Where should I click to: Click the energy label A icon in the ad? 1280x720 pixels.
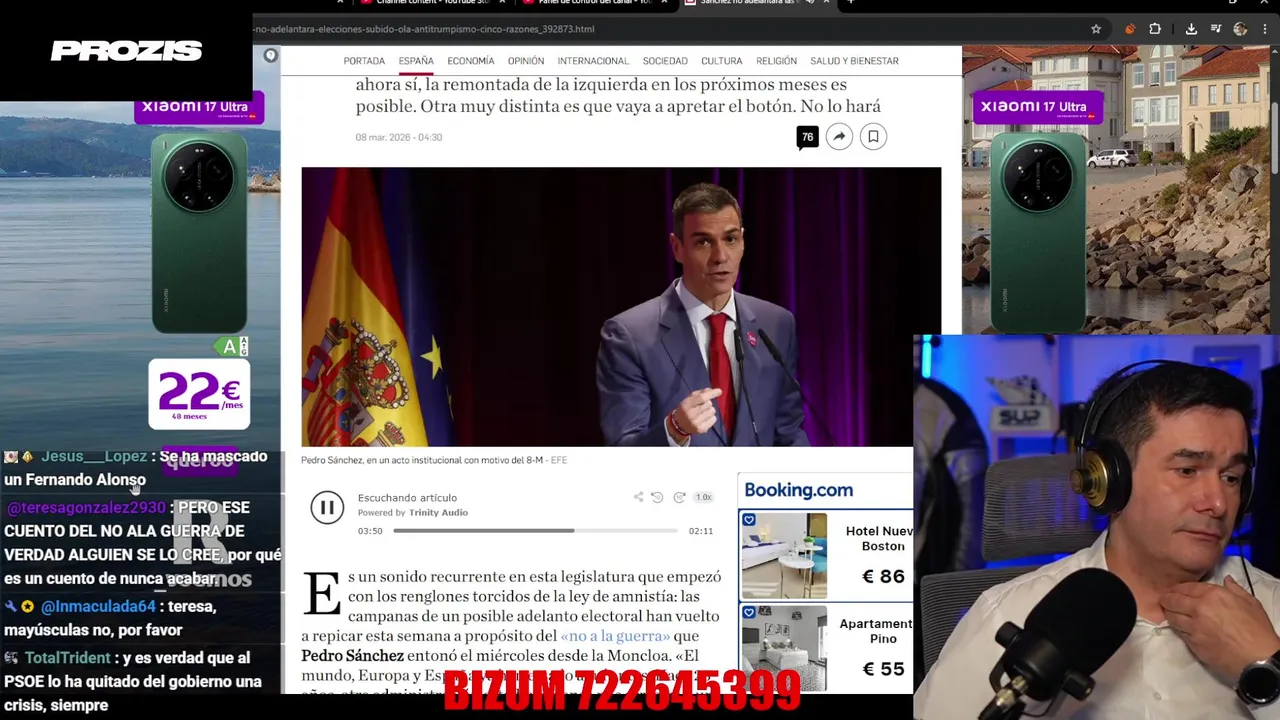231,347
